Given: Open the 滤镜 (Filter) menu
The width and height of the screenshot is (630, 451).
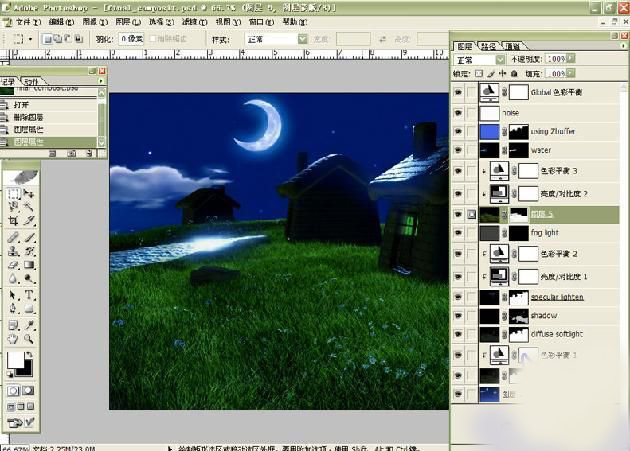Looking at the screenshot, I should (194, 22).
